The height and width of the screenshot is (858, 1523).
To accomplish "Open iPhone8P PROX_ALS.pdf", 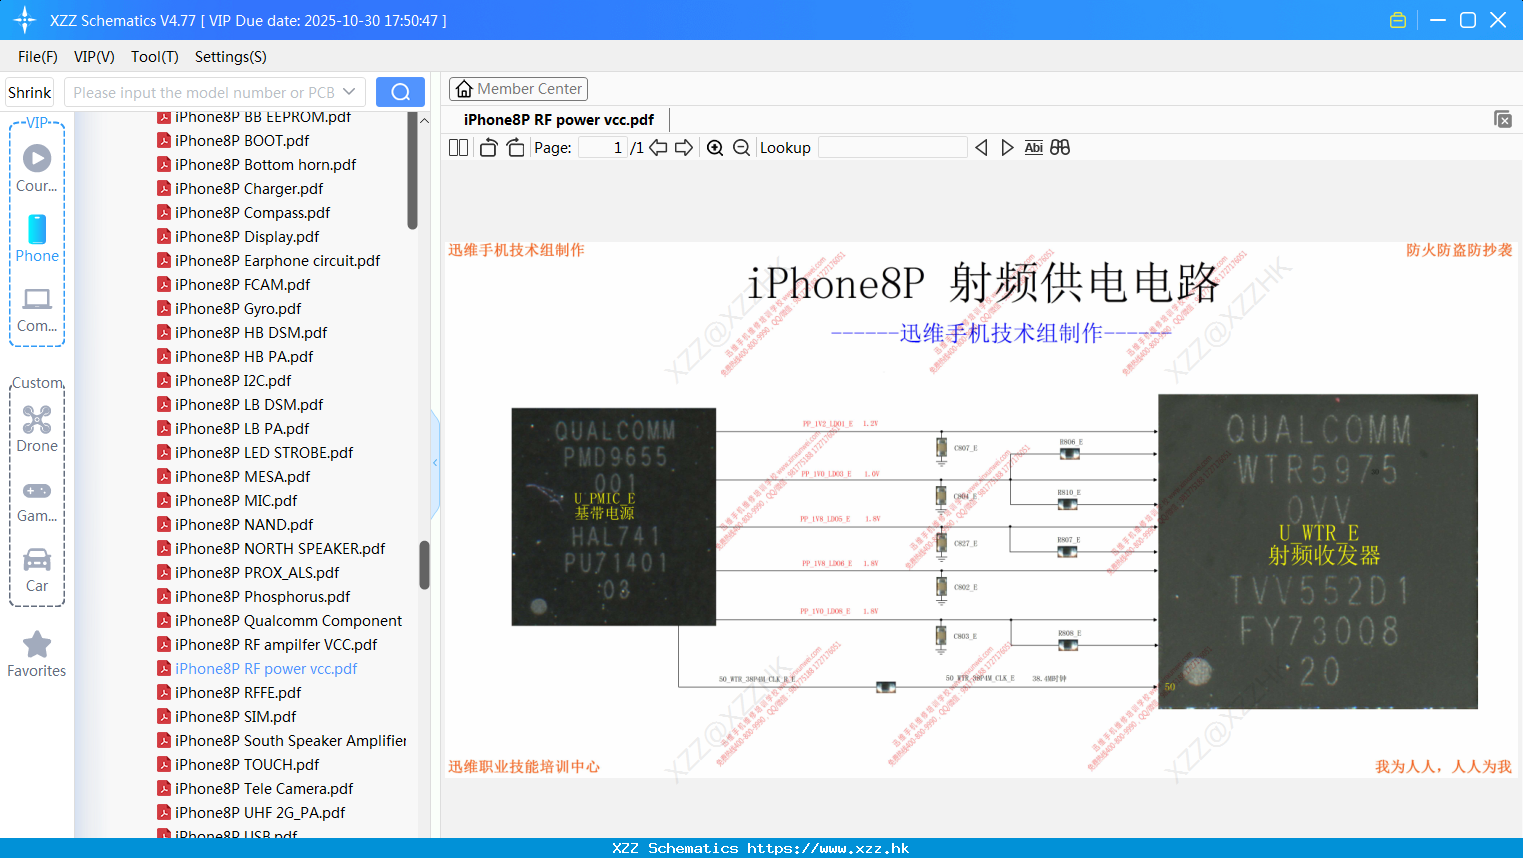I will coord(257,573).
